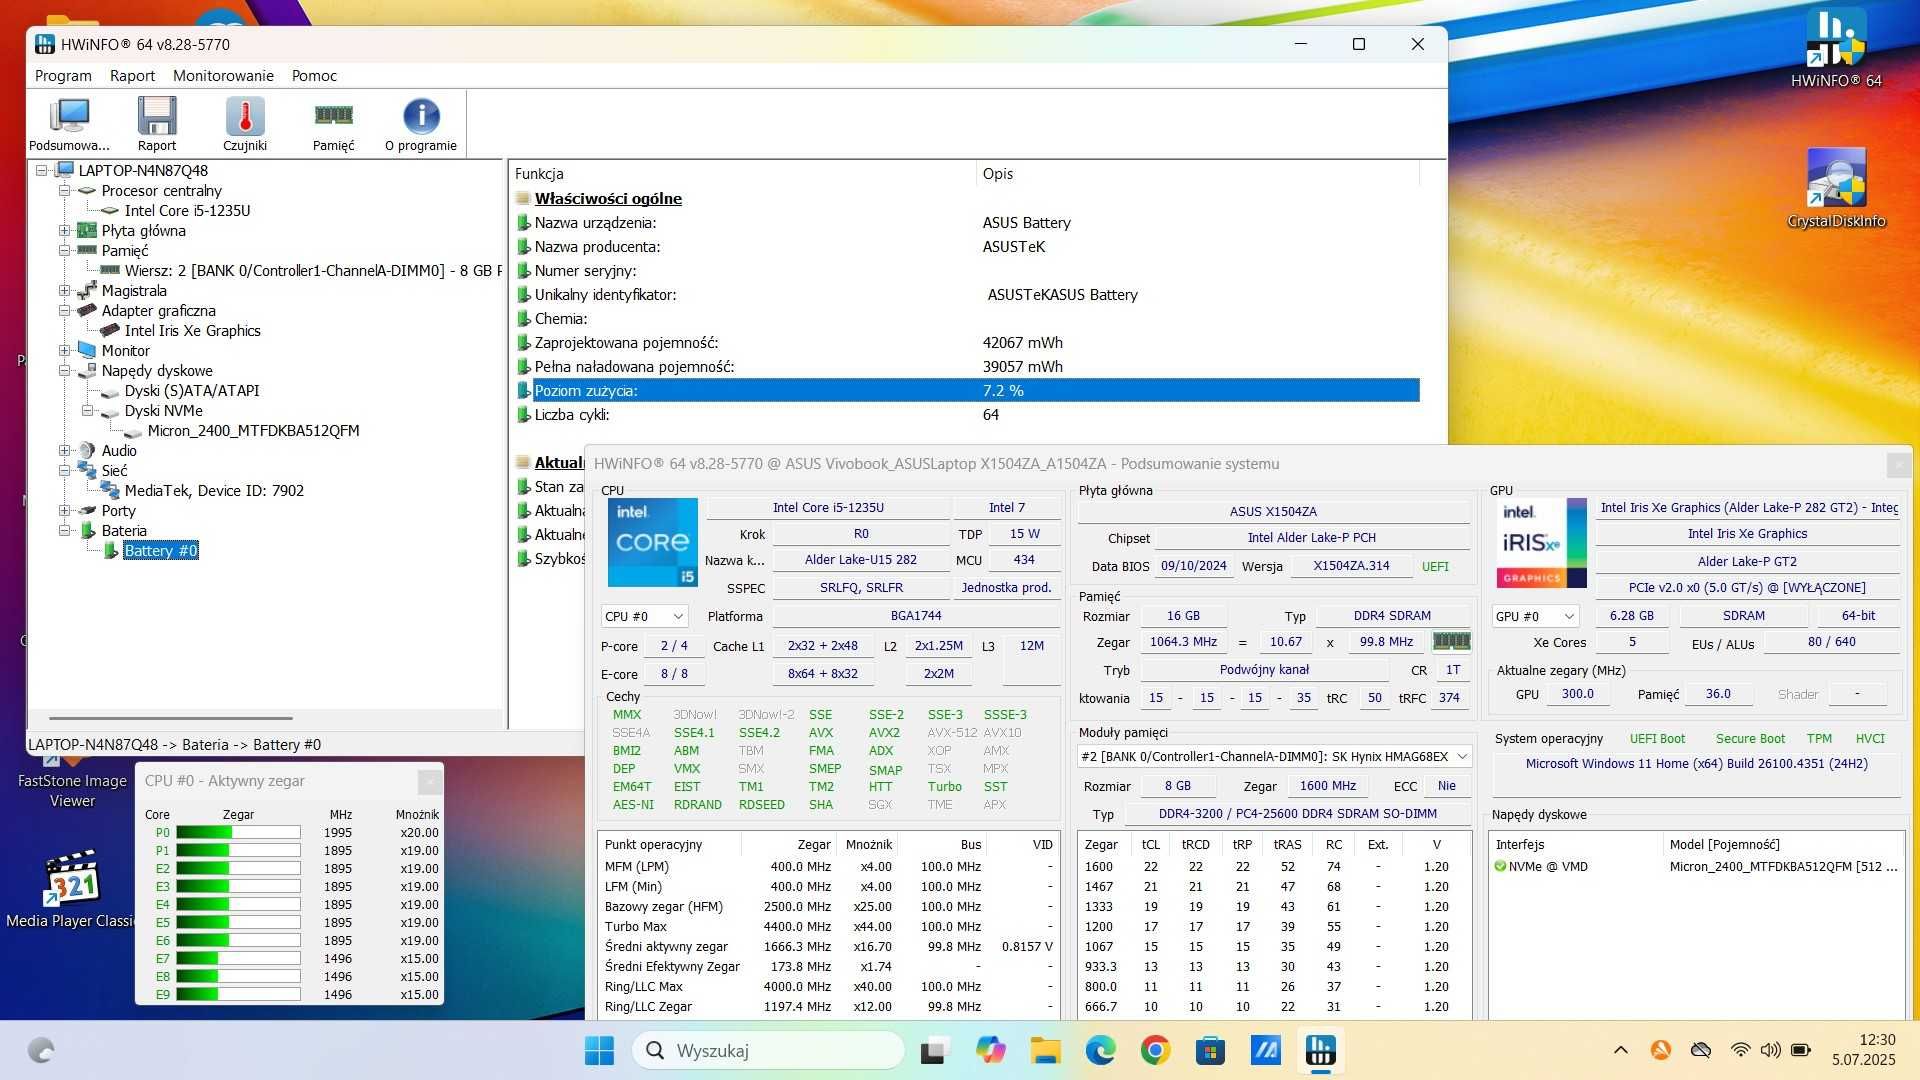Click the tree panel horizontal scrollbar

tap(170, 718)
